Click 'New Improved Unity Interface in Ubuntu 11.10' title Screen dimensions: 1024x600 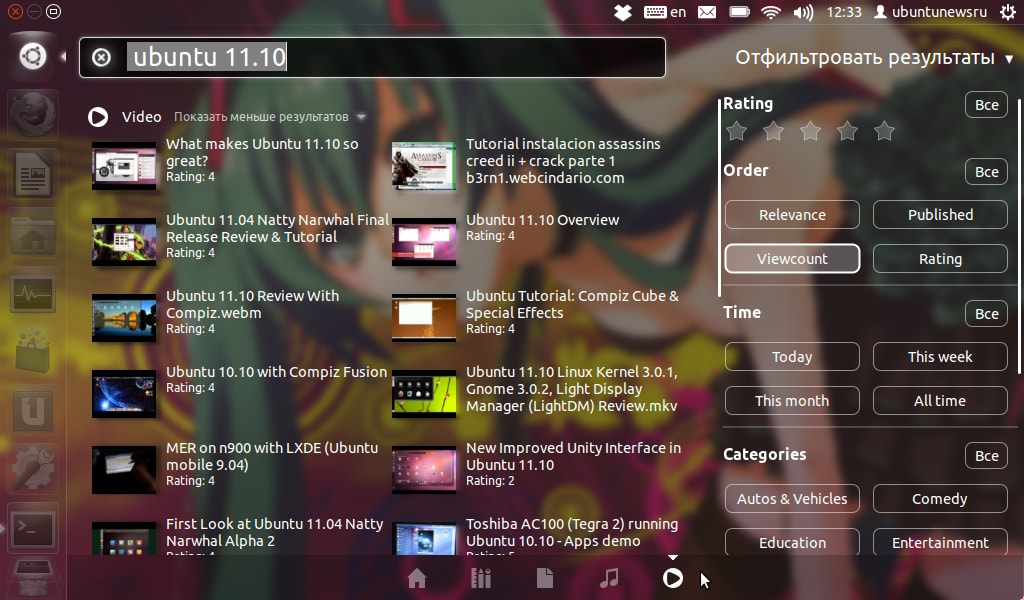[x=573, y=456]
